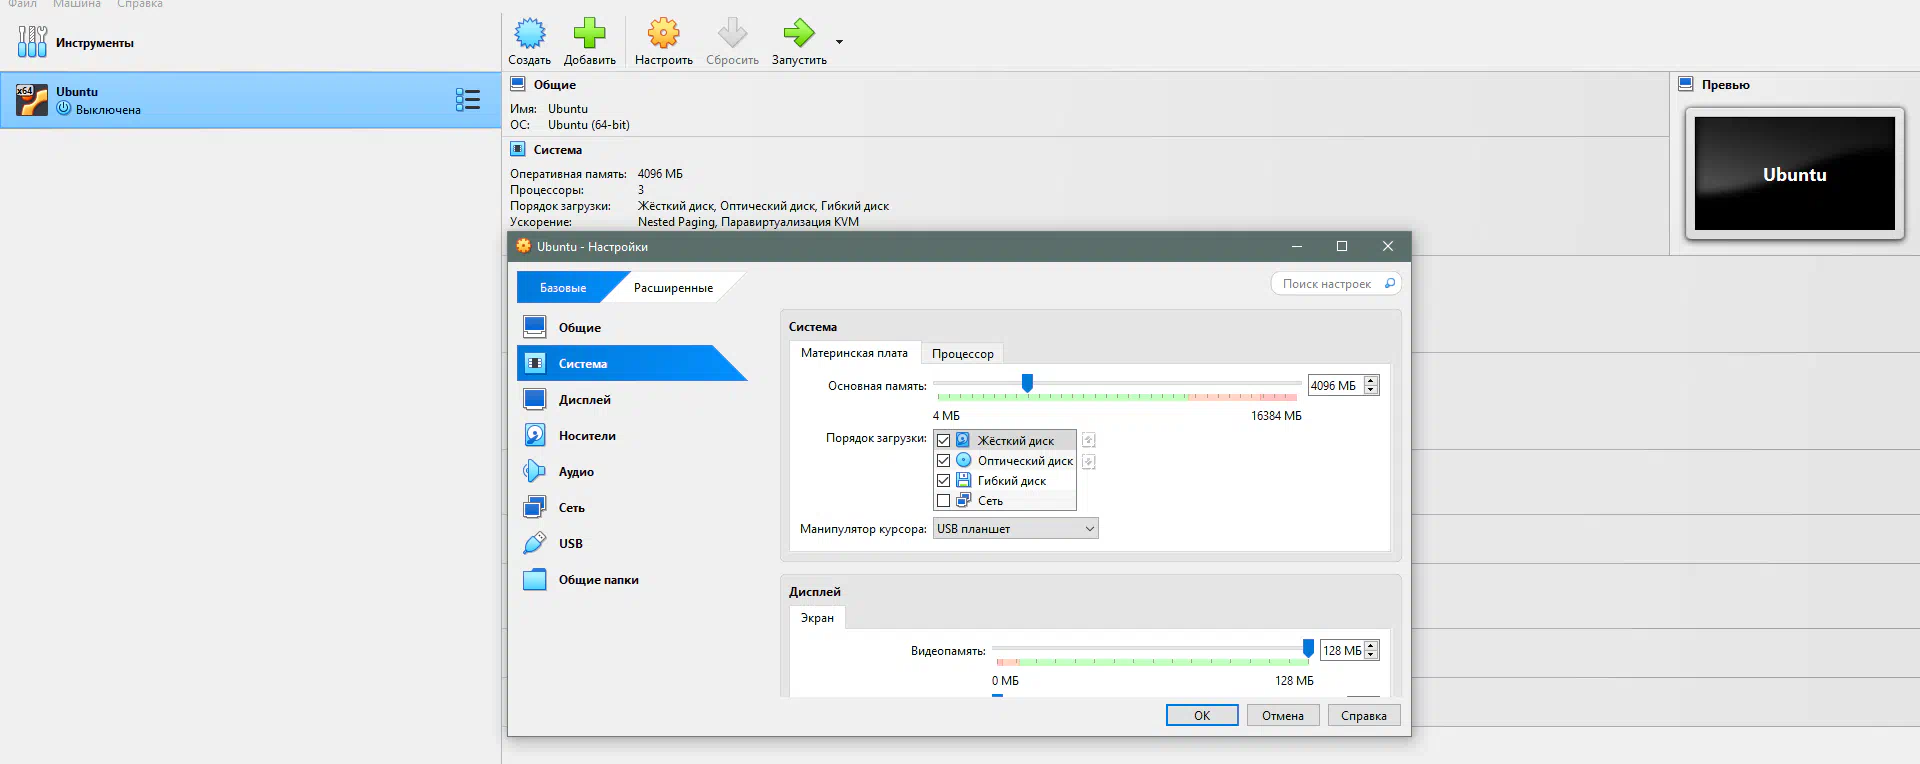Increase base memory with up stepper
Viewport: 1920px width, 764px height.
tap(1371, 380)
